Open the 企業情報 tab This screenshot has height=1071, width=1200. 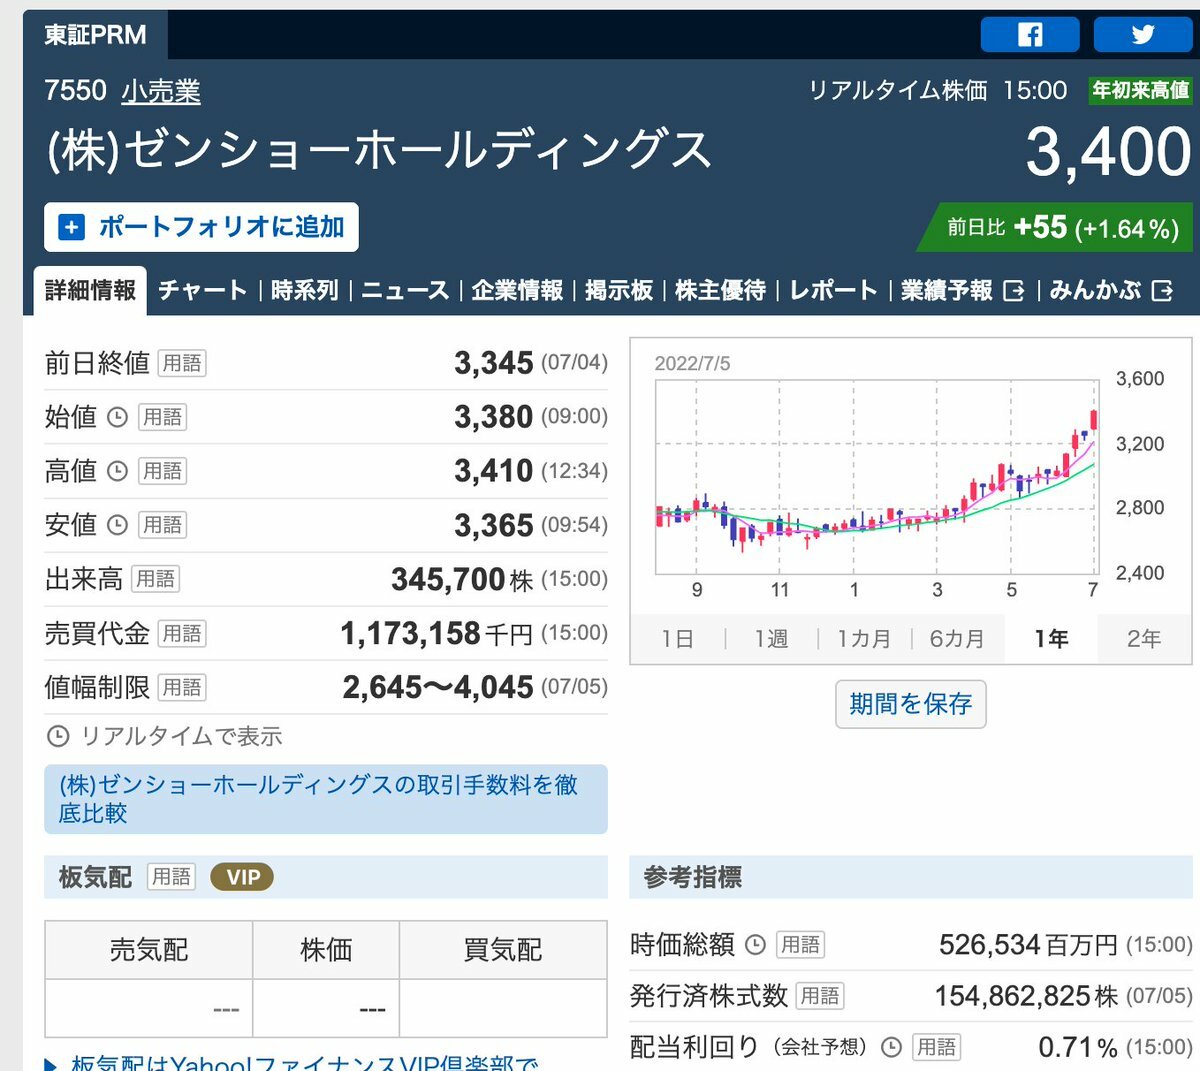point(517,291)
